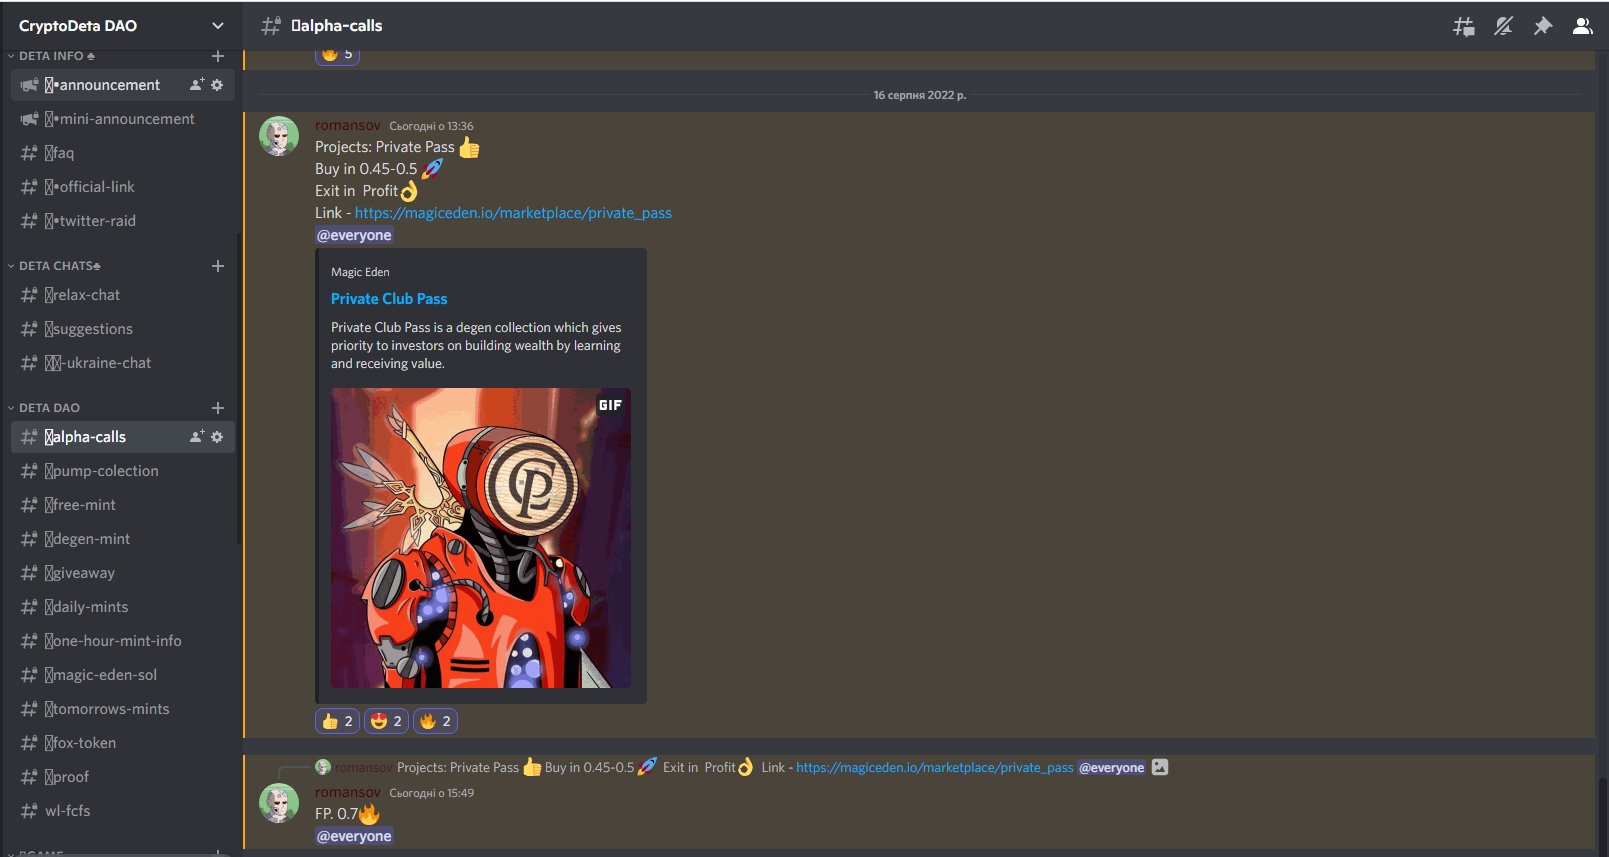The image size is (1609, 857).
Task: Add channel to DETA CHATS category
Action: tap(218, 266)
